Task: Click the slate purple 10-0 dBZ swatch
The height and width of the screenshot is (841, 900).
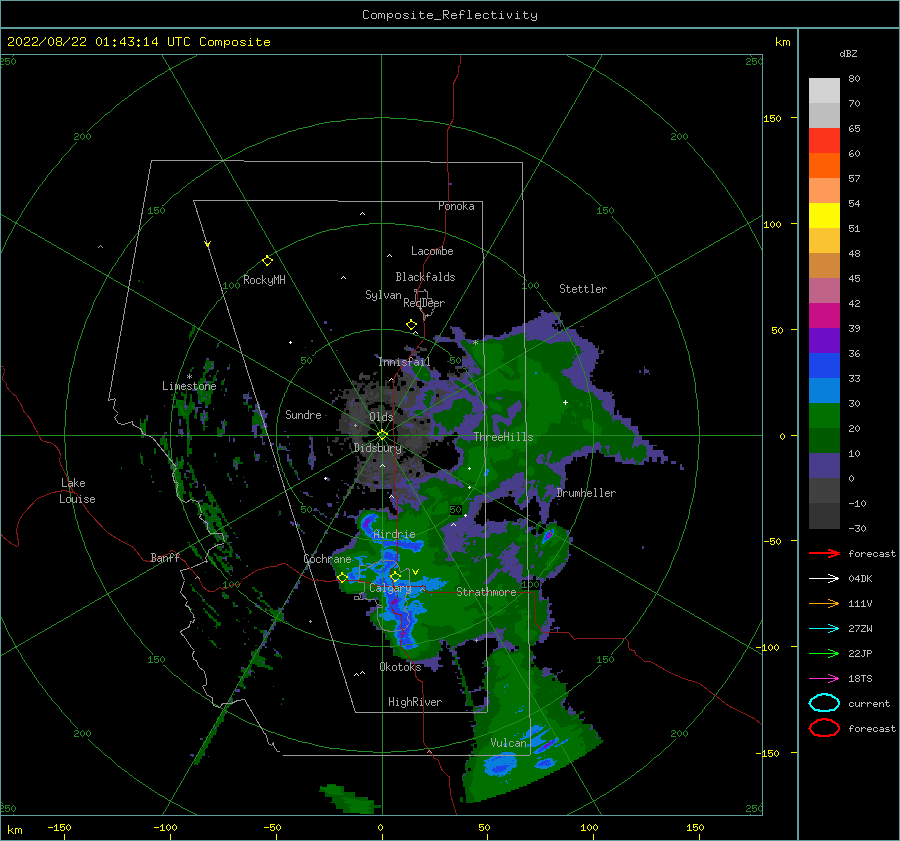Action: pos(824,466)
